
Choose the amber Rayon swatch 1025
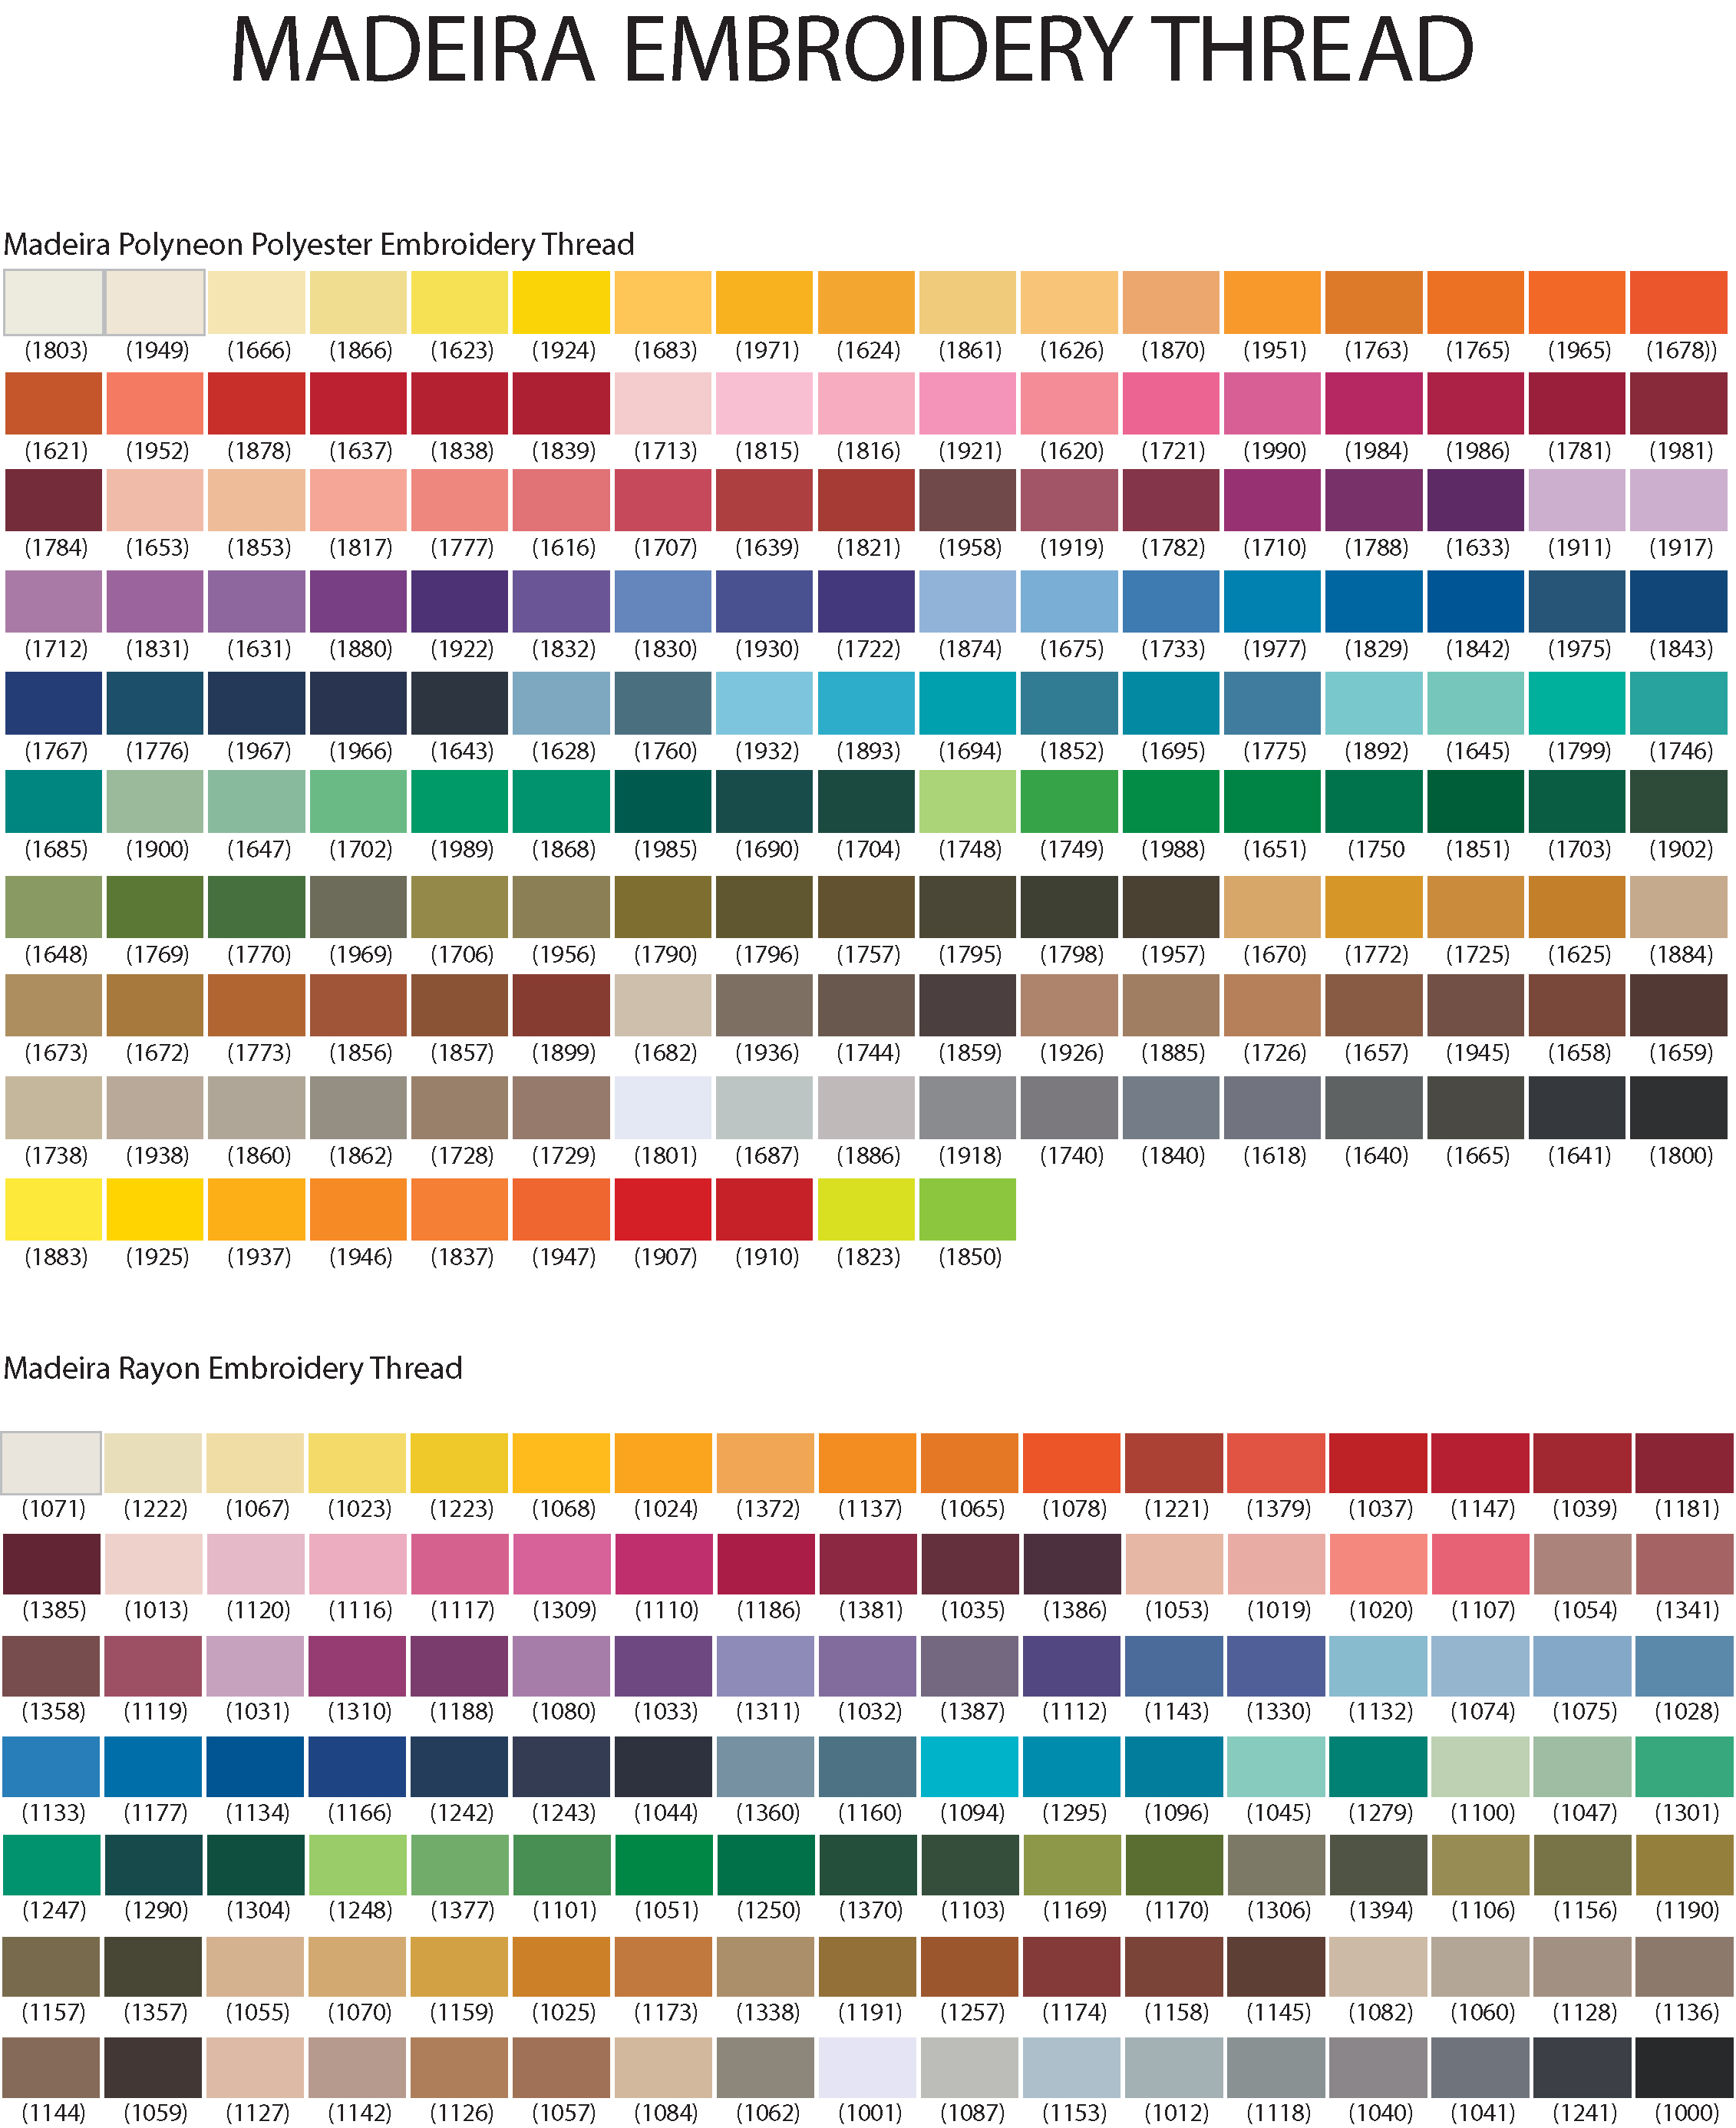tap(561, 1967)
